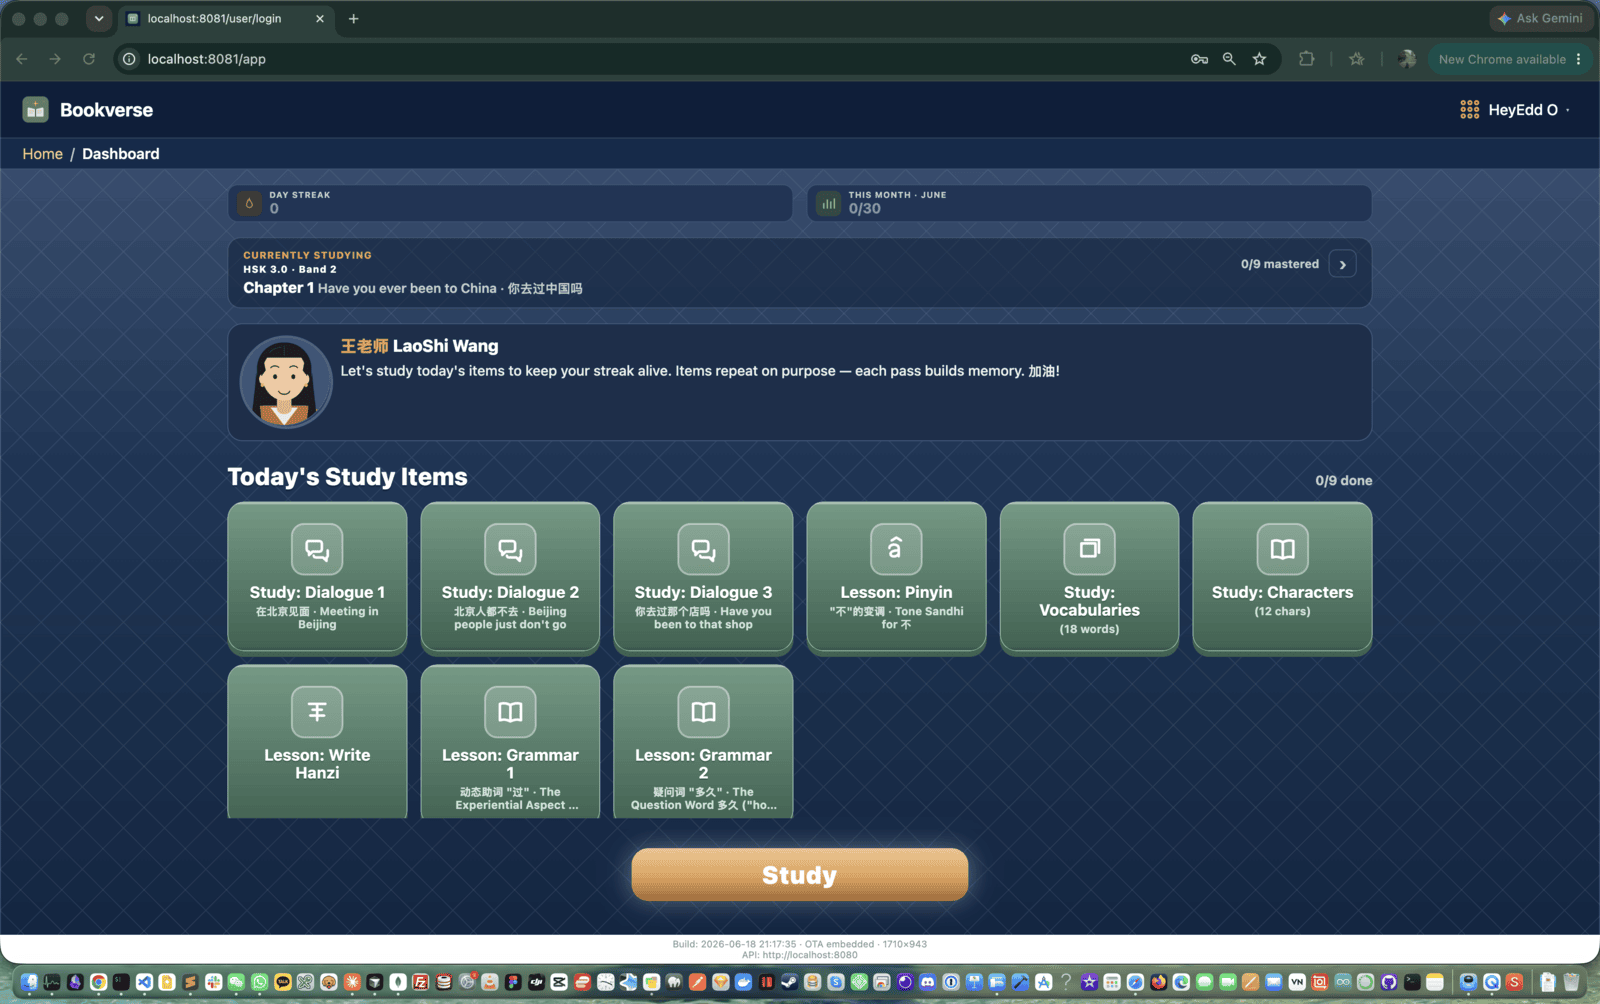Click the book icon on Lesson: Grammar 2
Viewport: 1600px width, 1004px height.
pyautogui.click(x=703, y=712)
